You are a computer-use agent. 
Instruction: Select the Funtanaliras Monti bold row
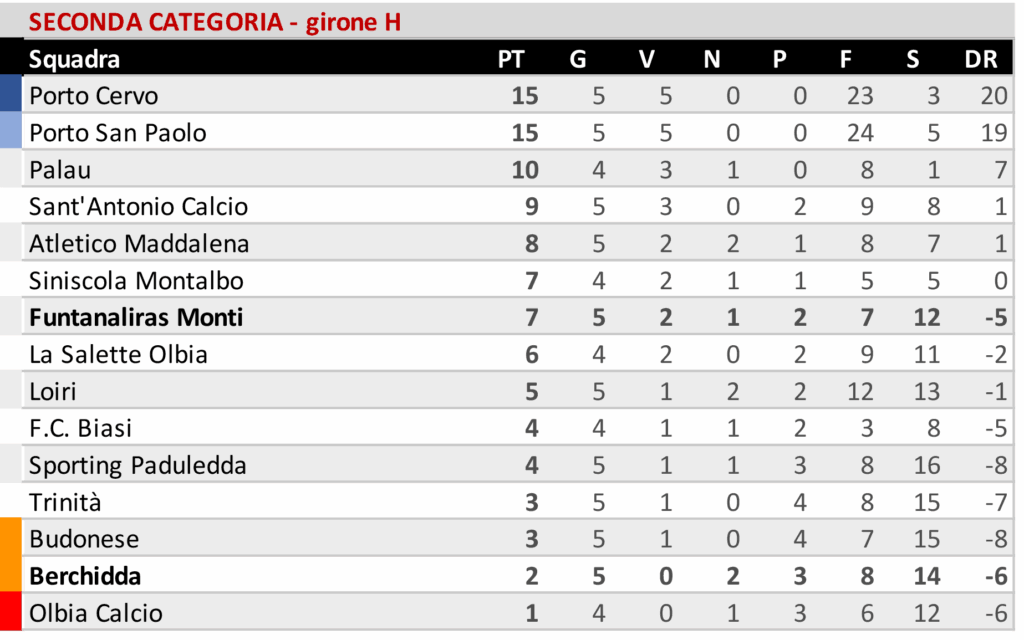517,316
